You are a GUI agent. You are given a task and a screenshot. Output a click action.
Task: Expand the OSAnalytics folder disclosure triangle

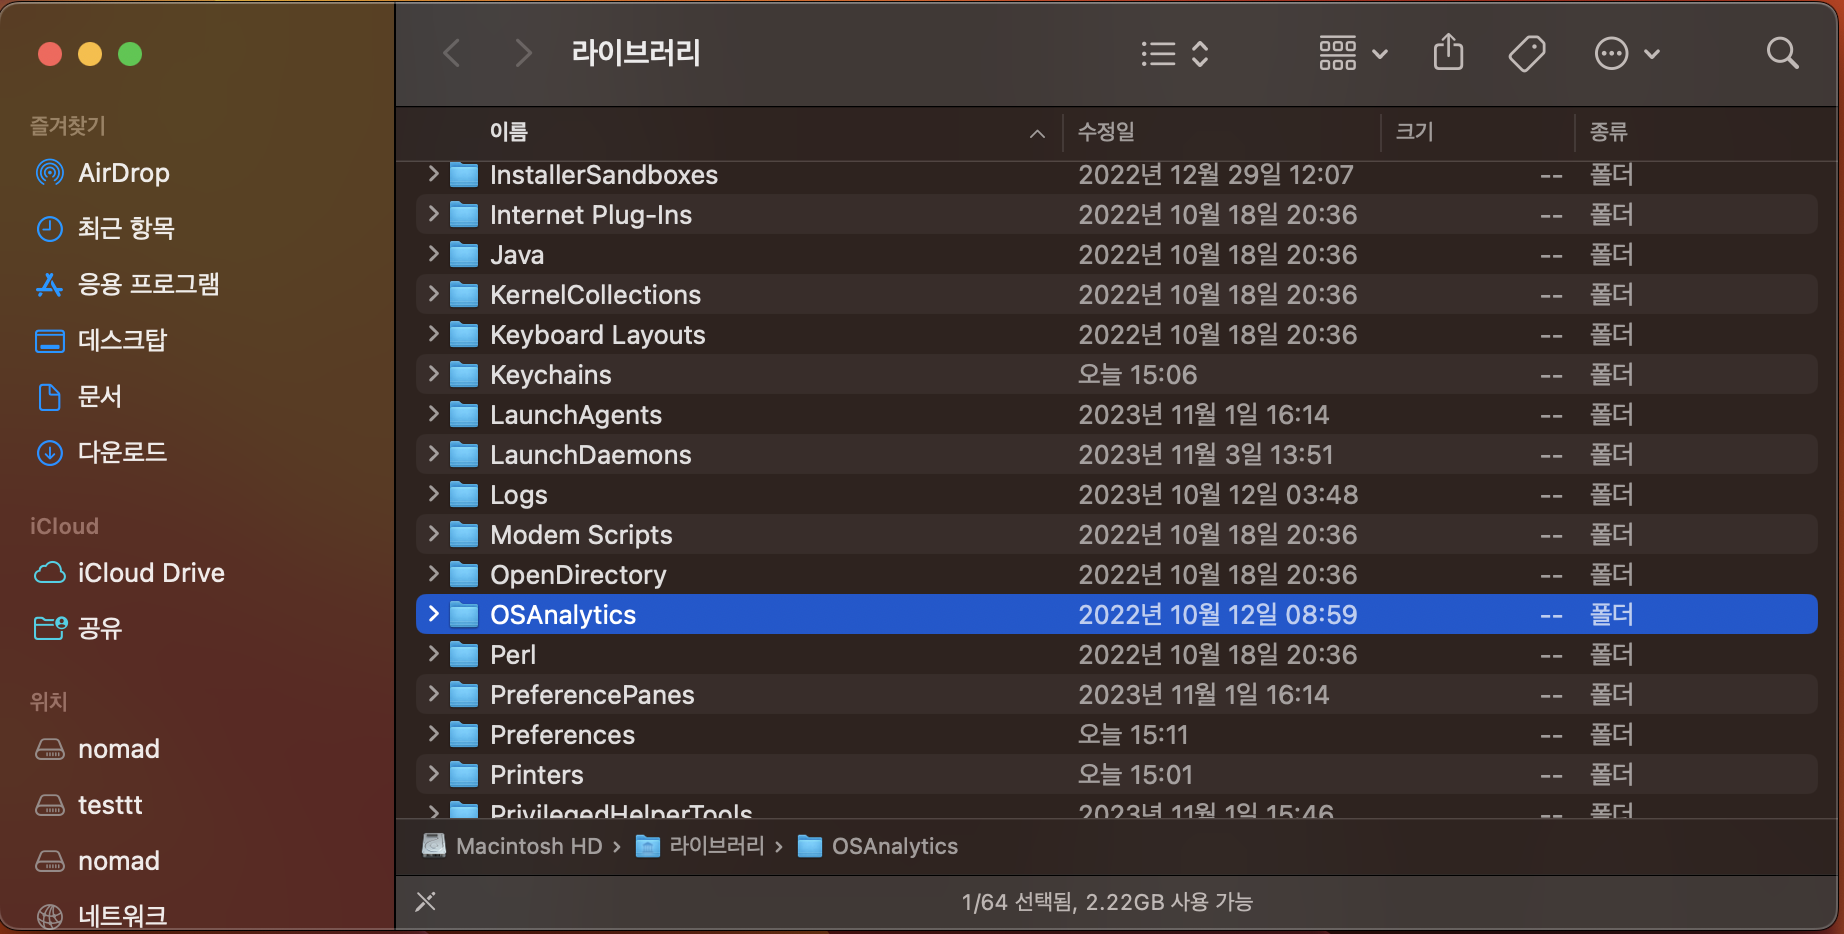431,614
